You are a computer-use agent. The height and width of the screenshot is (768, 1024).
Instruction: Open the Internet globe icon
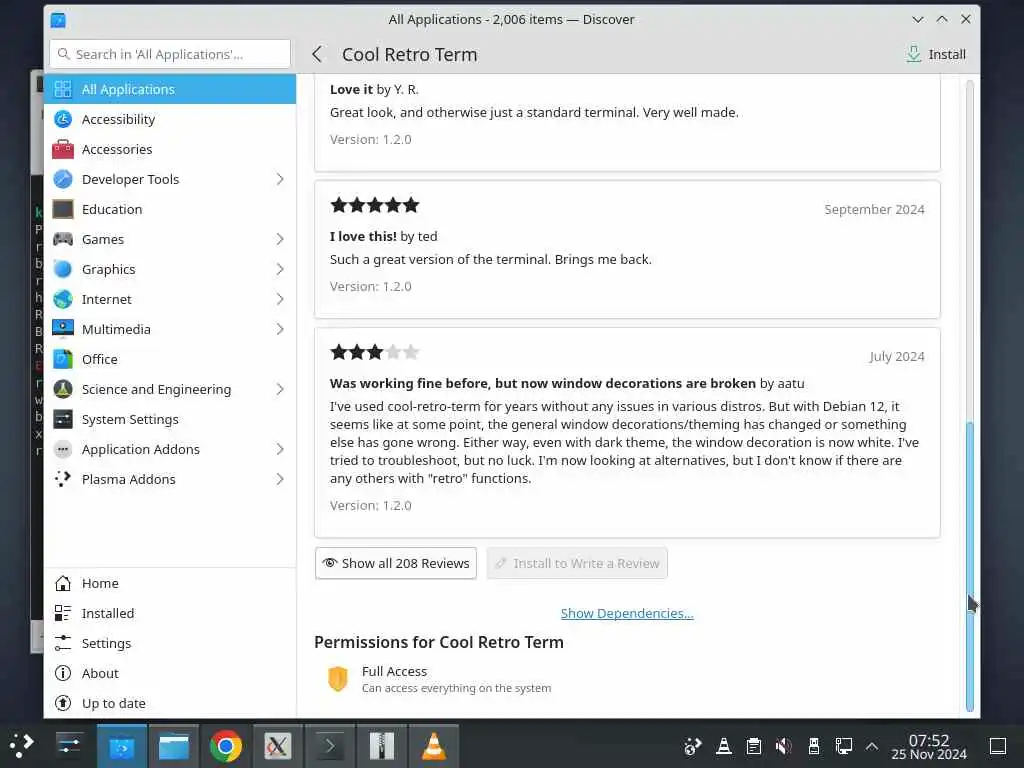pos(63,299)
